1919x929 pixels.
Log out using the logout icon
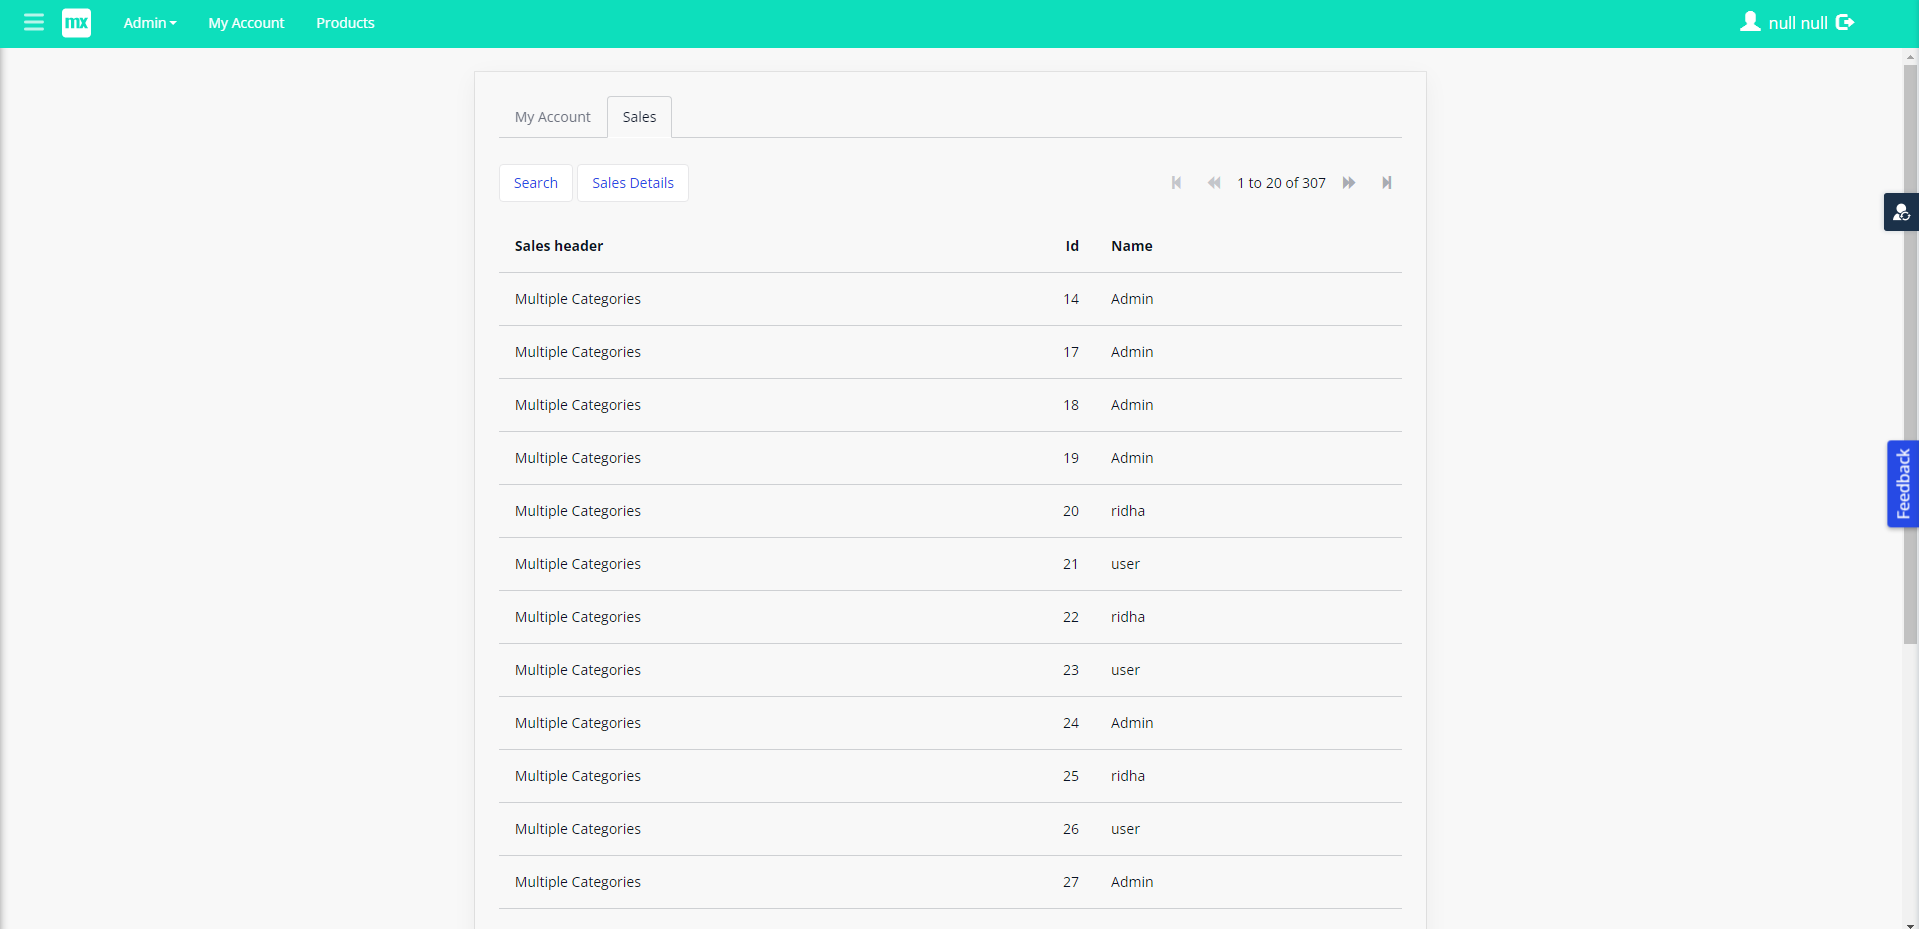tap(1846, 21)
